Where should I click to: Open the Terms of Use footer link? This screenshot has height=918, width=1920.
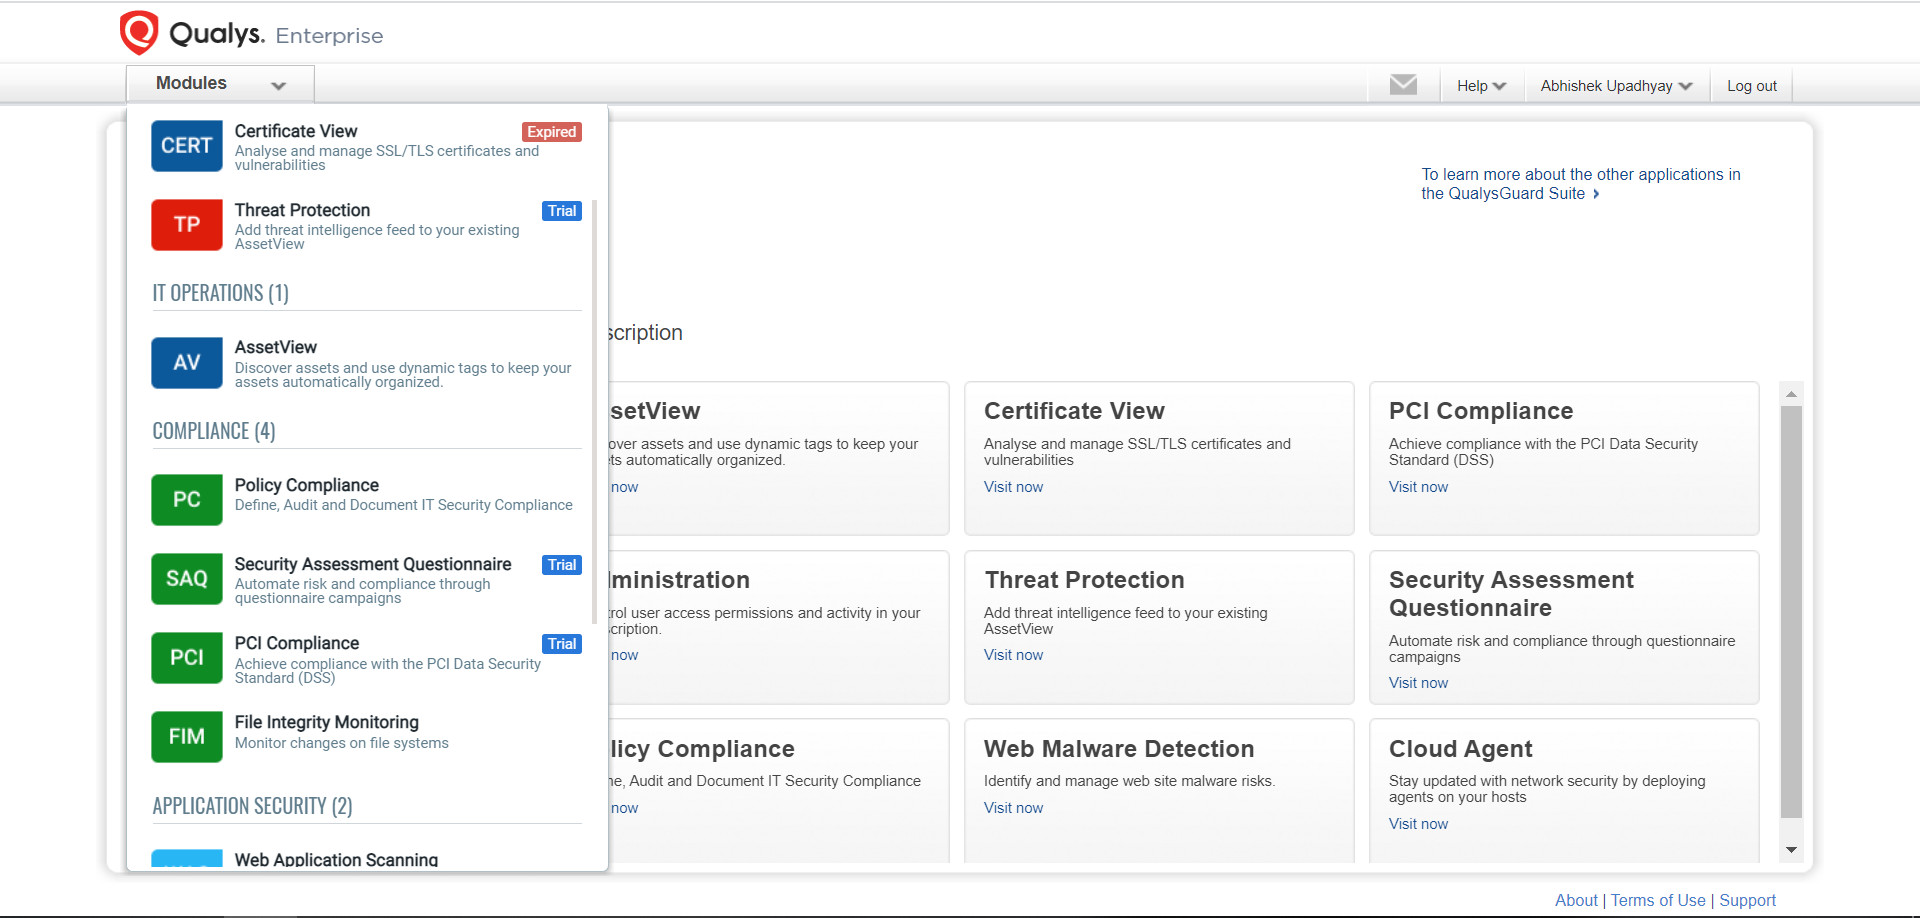coord(1657,900)
